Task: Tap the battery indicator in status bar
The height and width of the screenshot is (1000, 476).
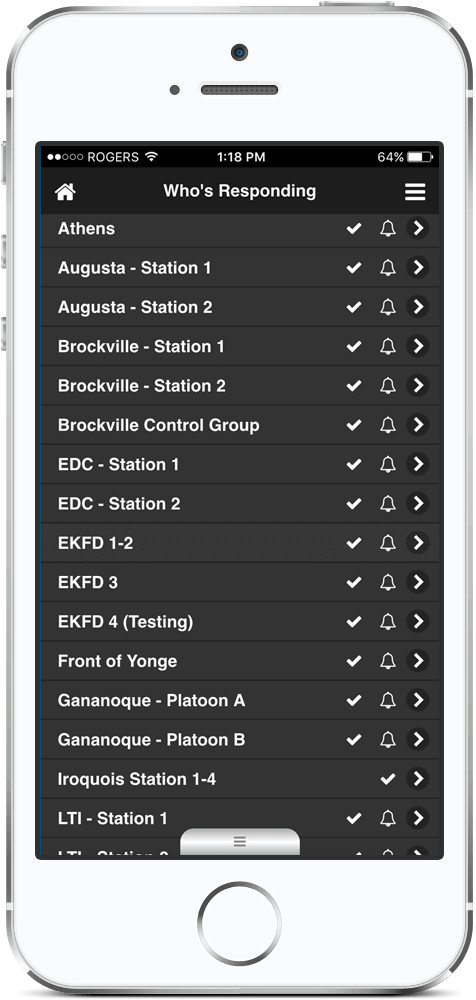Action: (x=420, y=157)
